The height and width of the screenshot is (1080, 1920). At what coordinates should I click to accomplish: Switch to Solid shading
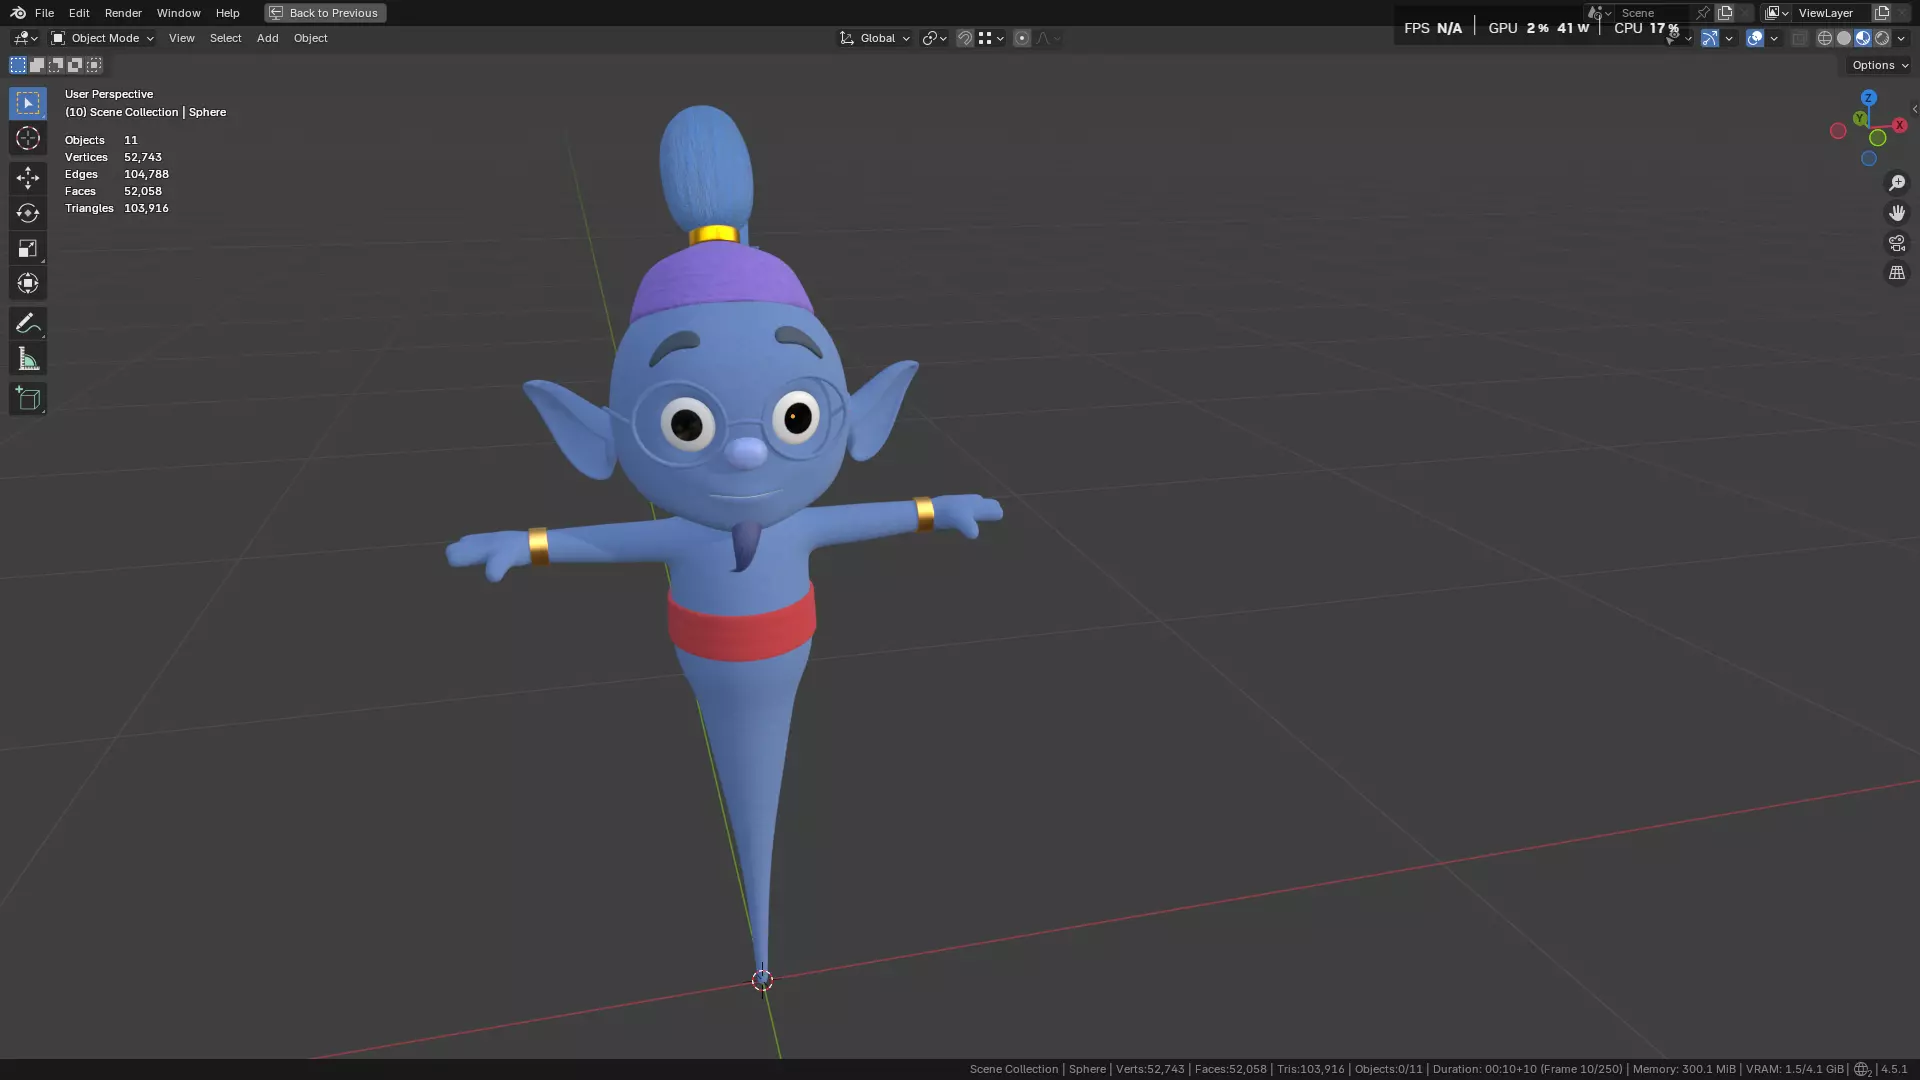coord(1844,38)
